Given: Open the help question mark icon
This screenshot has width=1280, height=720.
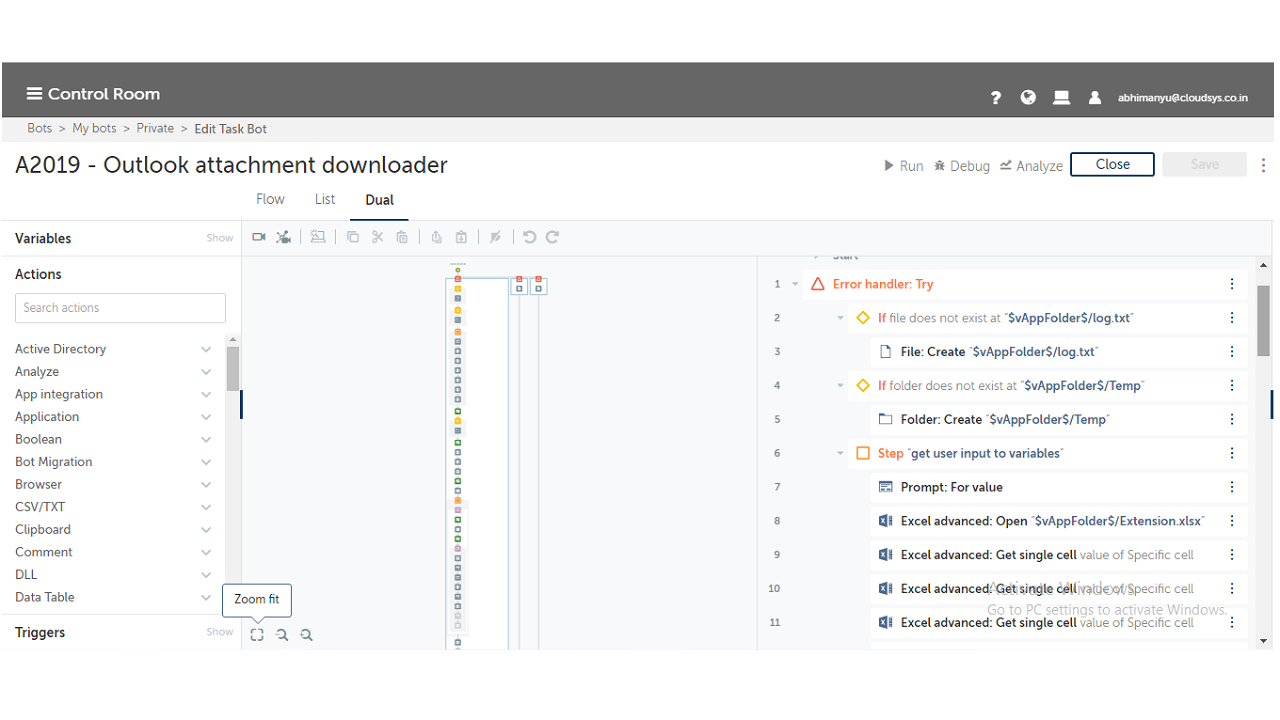Looking at the screenshot, I should (996, 98).
